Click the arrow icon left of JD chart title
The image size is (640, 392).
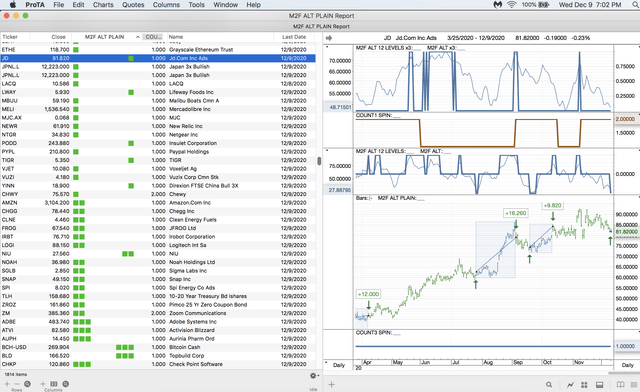(329, 38)
